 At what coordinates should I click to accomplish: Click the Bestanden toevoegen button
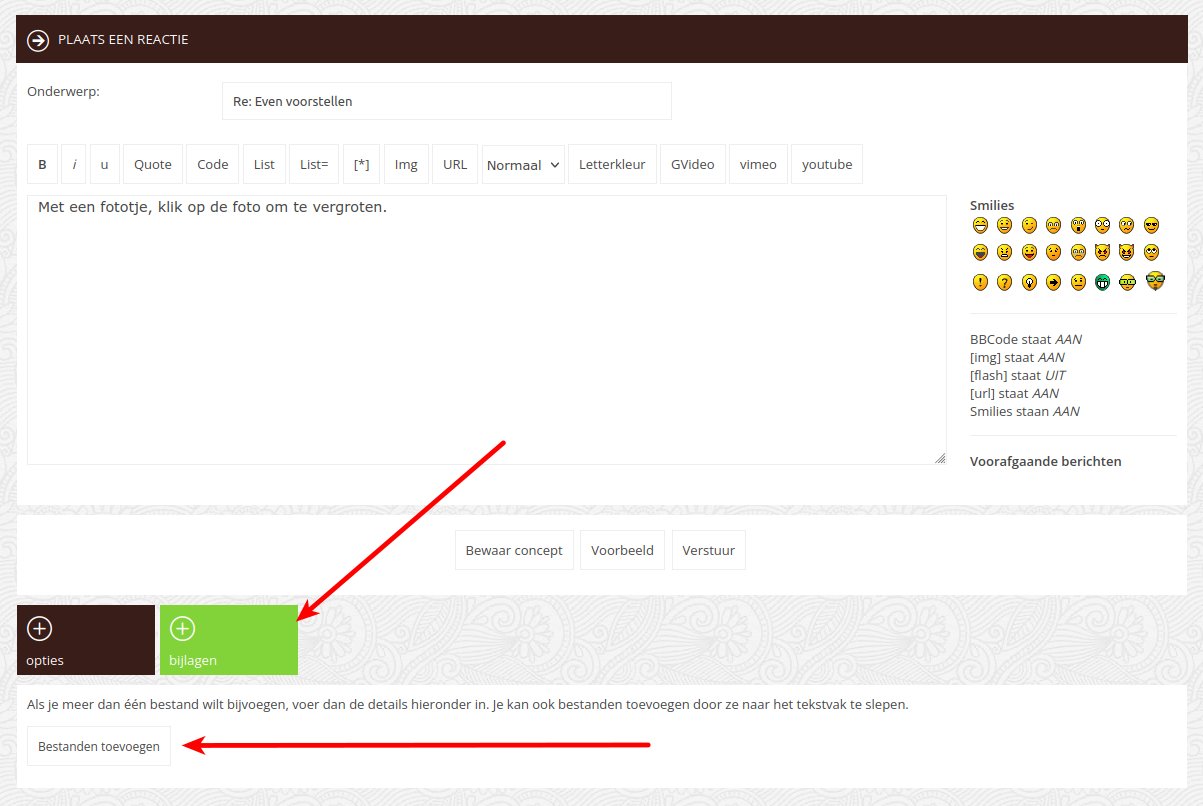coord(99,746)
